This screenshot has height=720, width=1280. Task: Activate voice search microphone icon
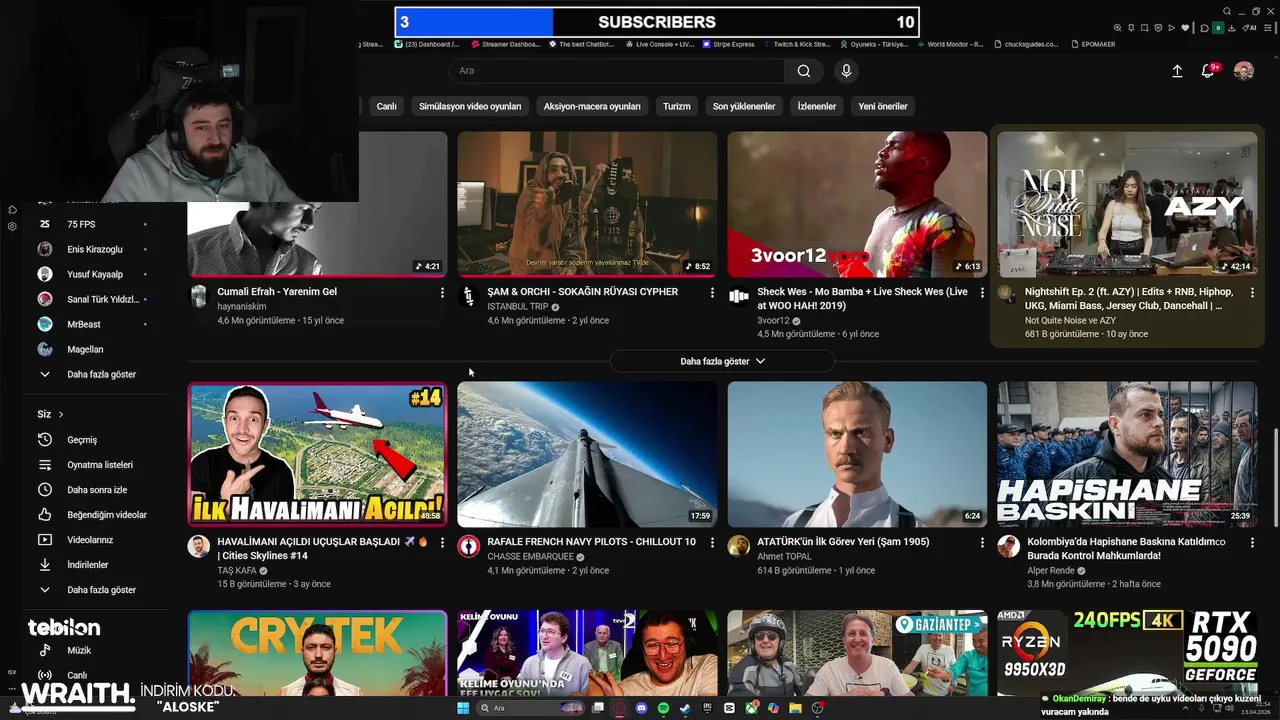[x=846, y=71]
